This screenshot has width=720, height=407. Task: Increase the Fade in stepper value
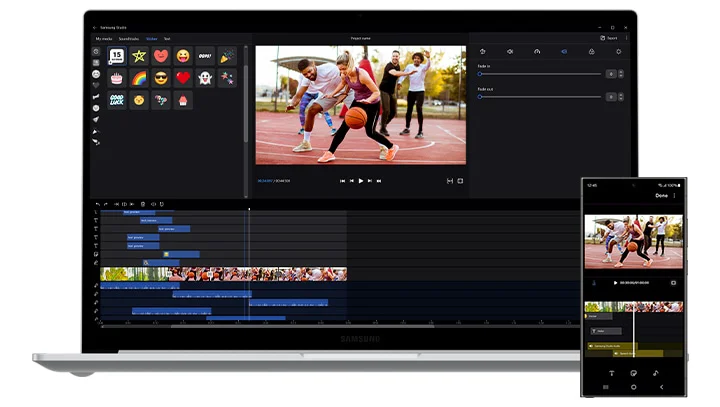620,72
